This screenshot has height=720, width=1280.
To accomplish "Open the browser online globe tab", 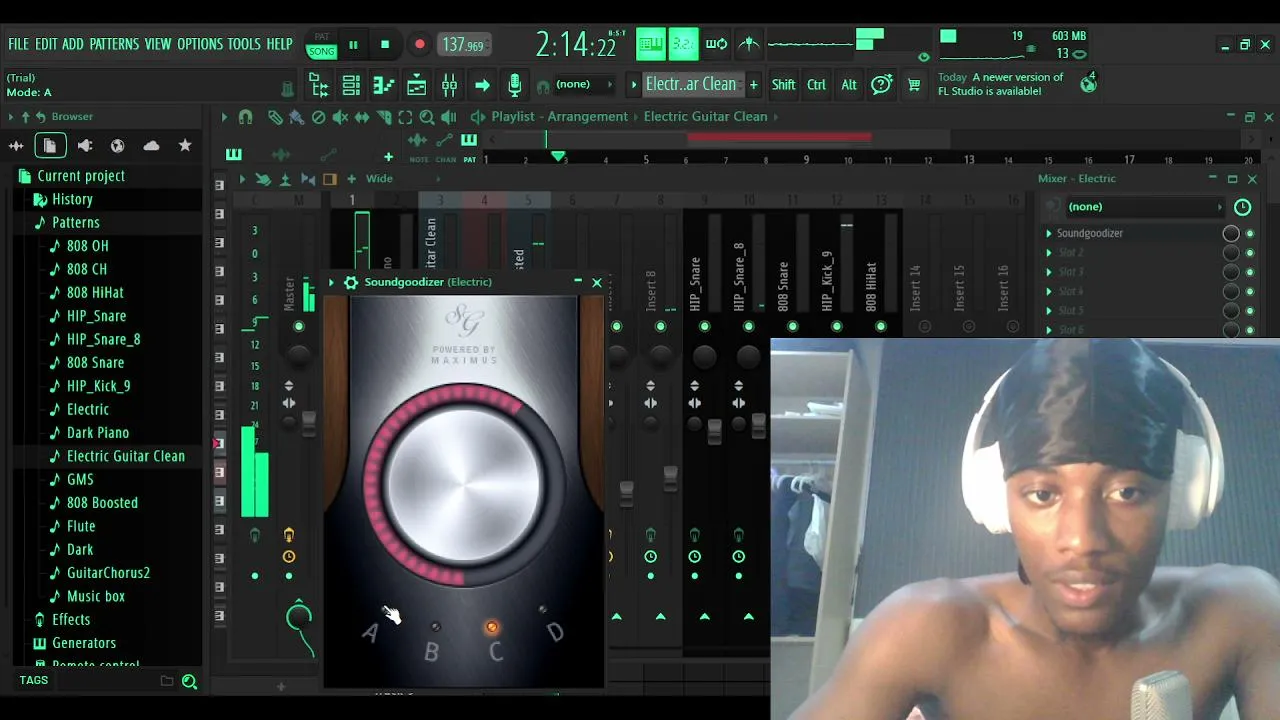I will (x=117, y=146).
